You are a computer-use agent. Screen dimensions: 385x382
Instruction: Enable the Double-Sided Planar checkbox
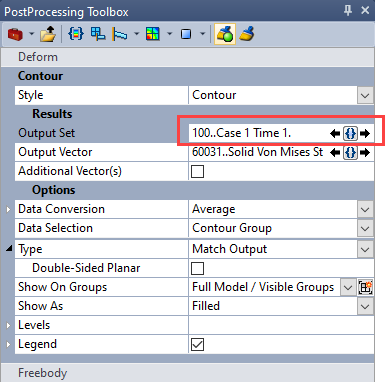click(197, 268)
